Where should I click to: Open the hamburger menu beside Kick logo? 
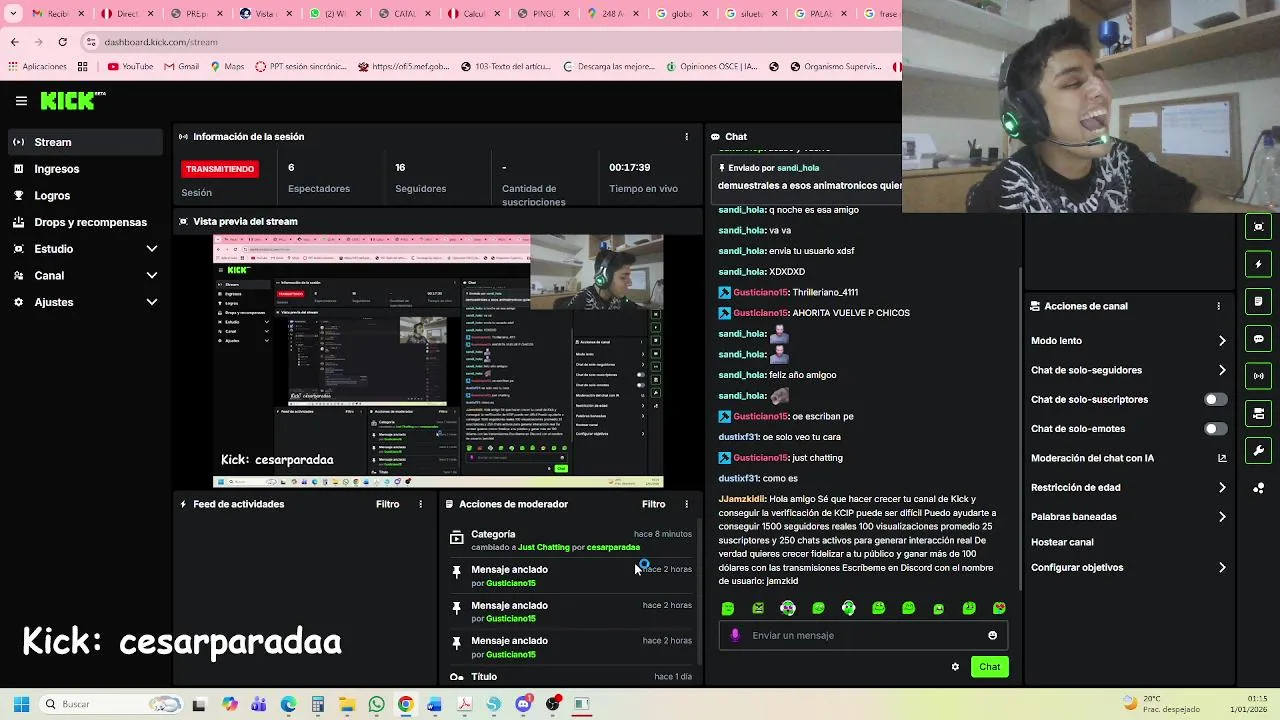tap(21, 101)
